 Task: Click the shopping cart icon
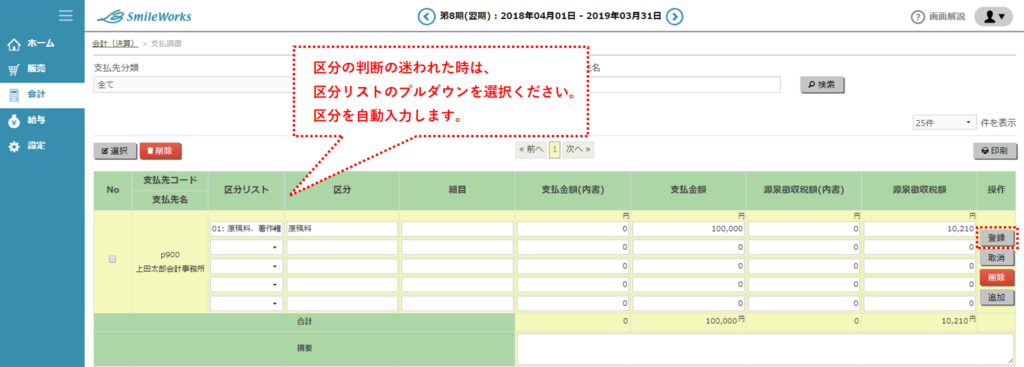point(14,70)
